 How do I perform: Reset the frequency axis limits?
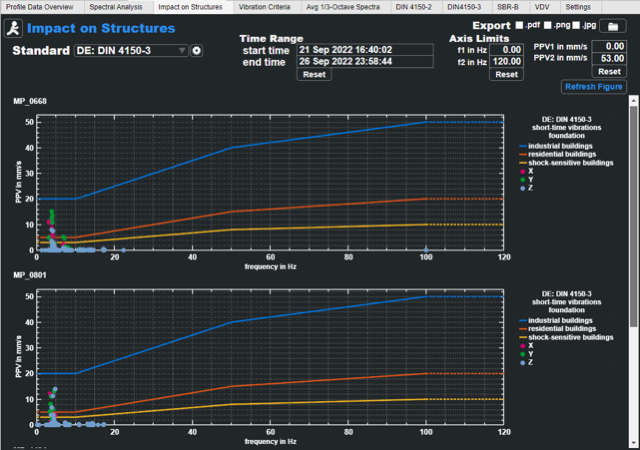click(x=507, y=74)
